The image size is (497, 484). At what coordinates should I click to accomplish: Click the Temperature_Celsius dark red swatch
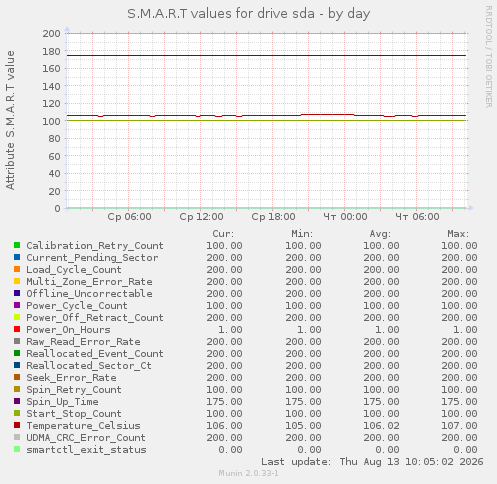click(x=17, y=425)
